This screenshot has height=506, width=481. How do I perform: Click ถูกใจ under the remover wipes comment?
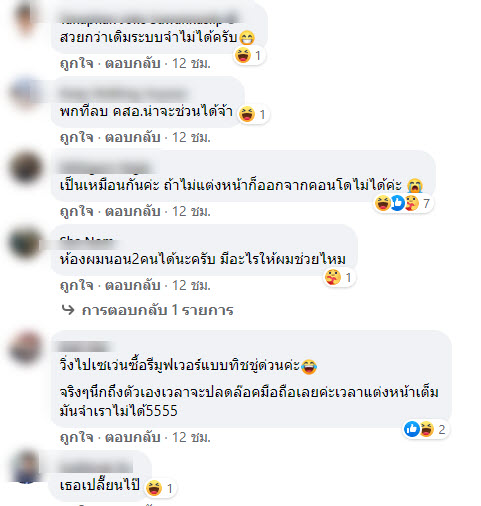coord(77,437)
